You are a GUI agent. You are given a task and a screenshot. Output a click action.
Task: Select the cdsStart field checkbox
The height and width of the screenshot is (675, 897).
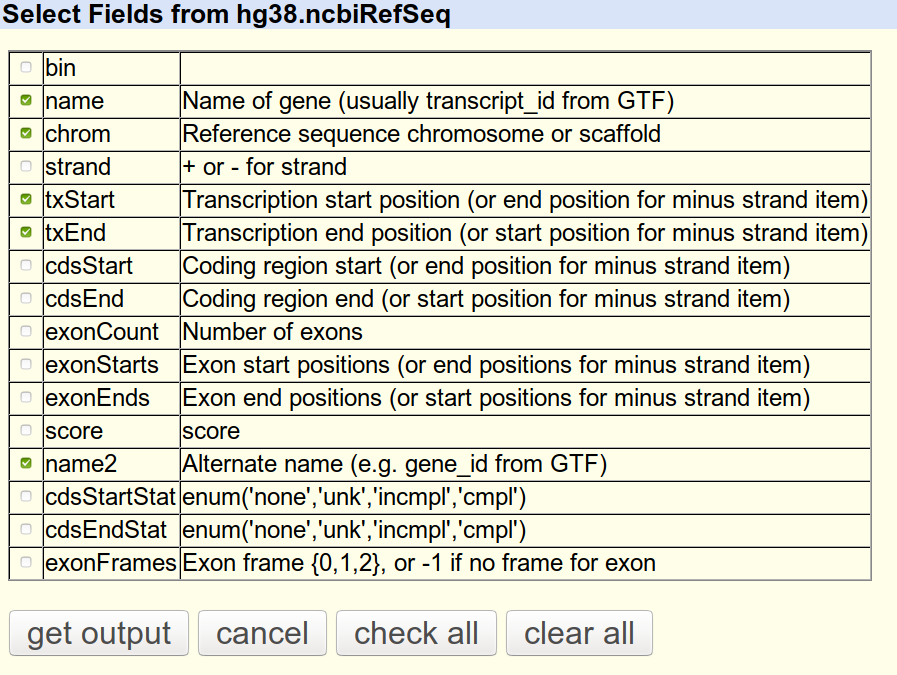tap(26, 266)
